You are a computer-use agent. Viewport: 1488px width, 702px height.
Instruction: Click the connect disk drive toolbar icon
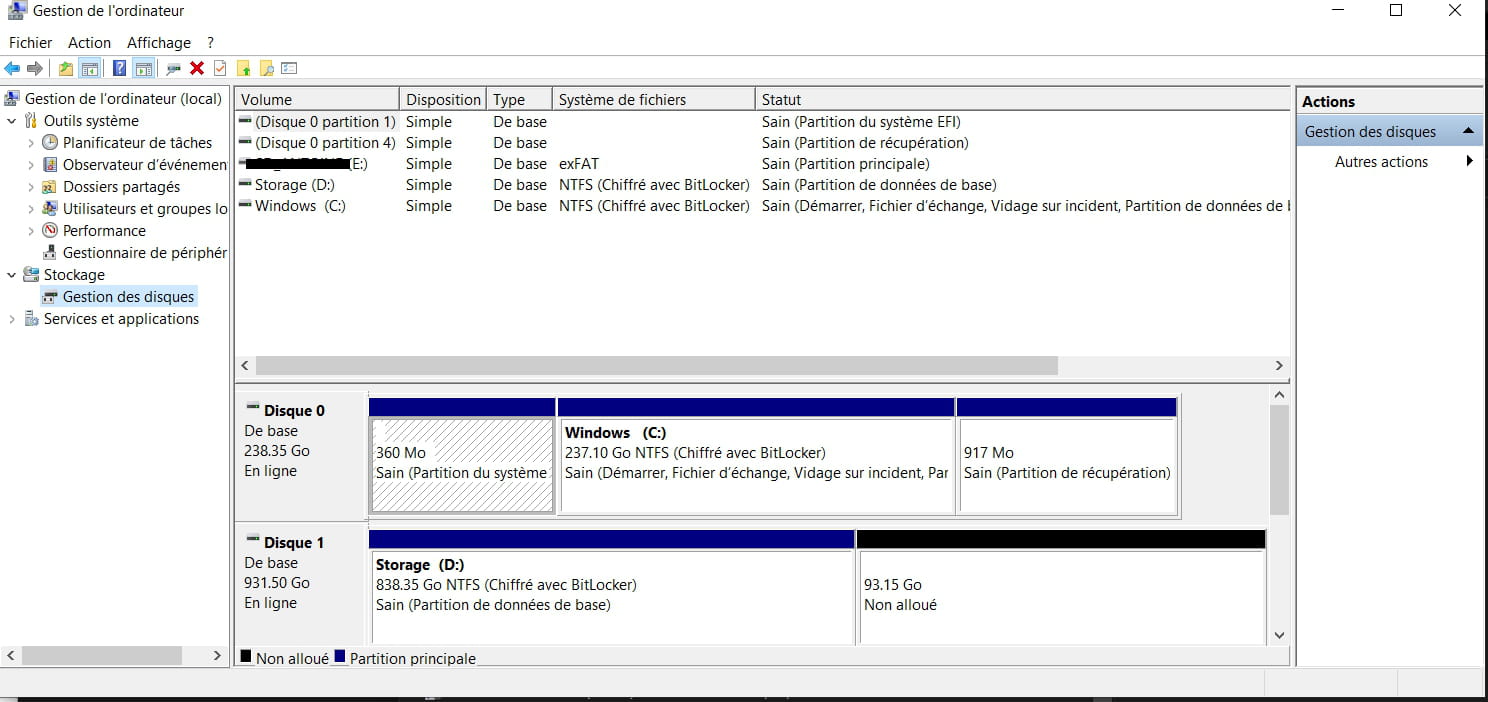pyautogui.click(x=173, y=69)
